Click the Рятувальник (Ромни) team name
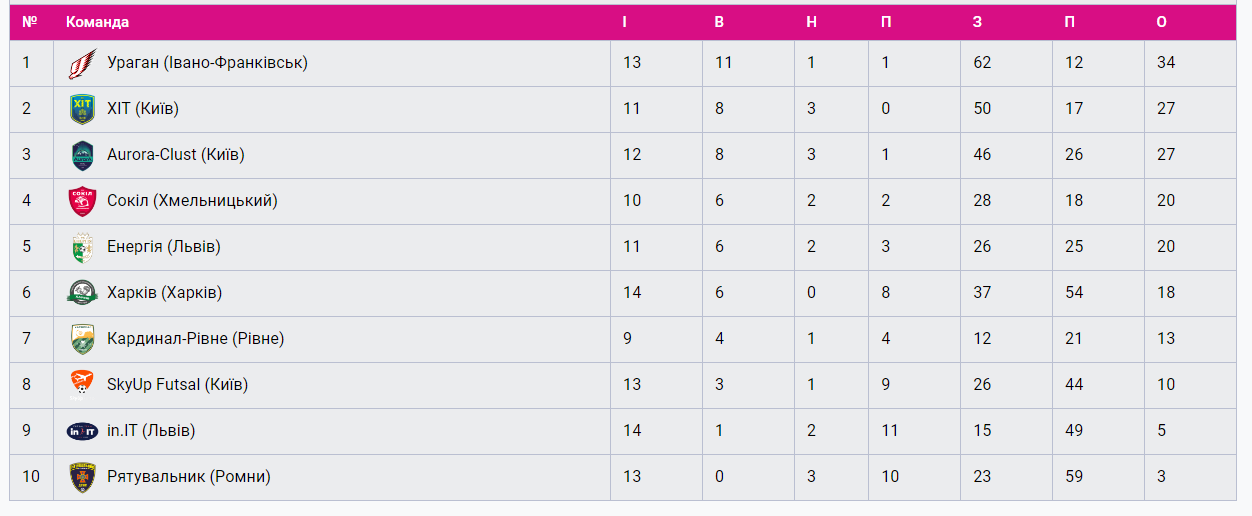The height and width of the screenshot is (516, 1252). click(189, 477)
